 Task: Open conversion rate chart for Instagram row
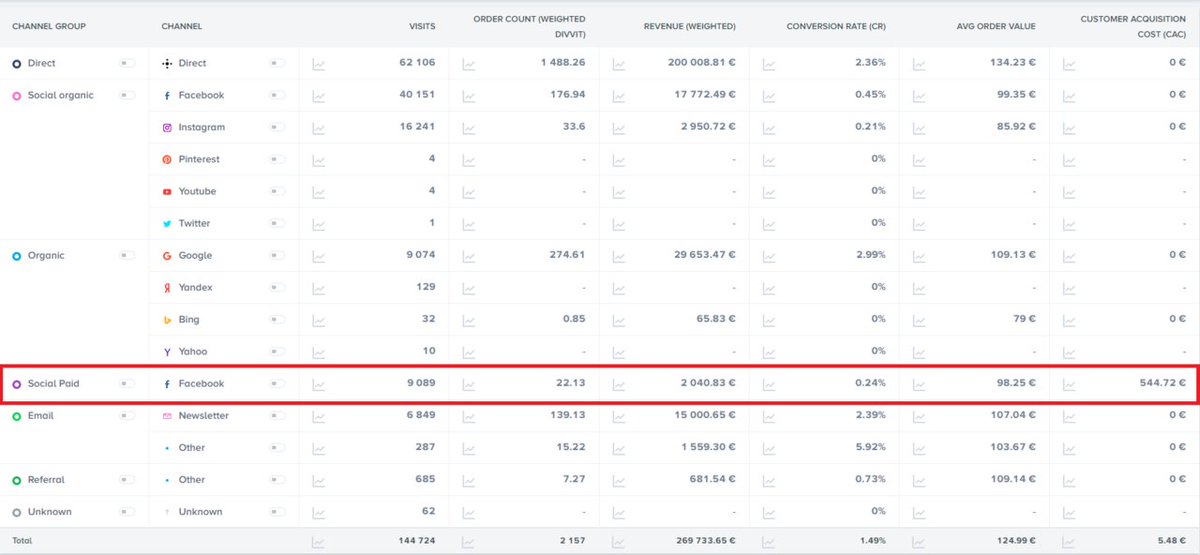[x=769, y=128]
